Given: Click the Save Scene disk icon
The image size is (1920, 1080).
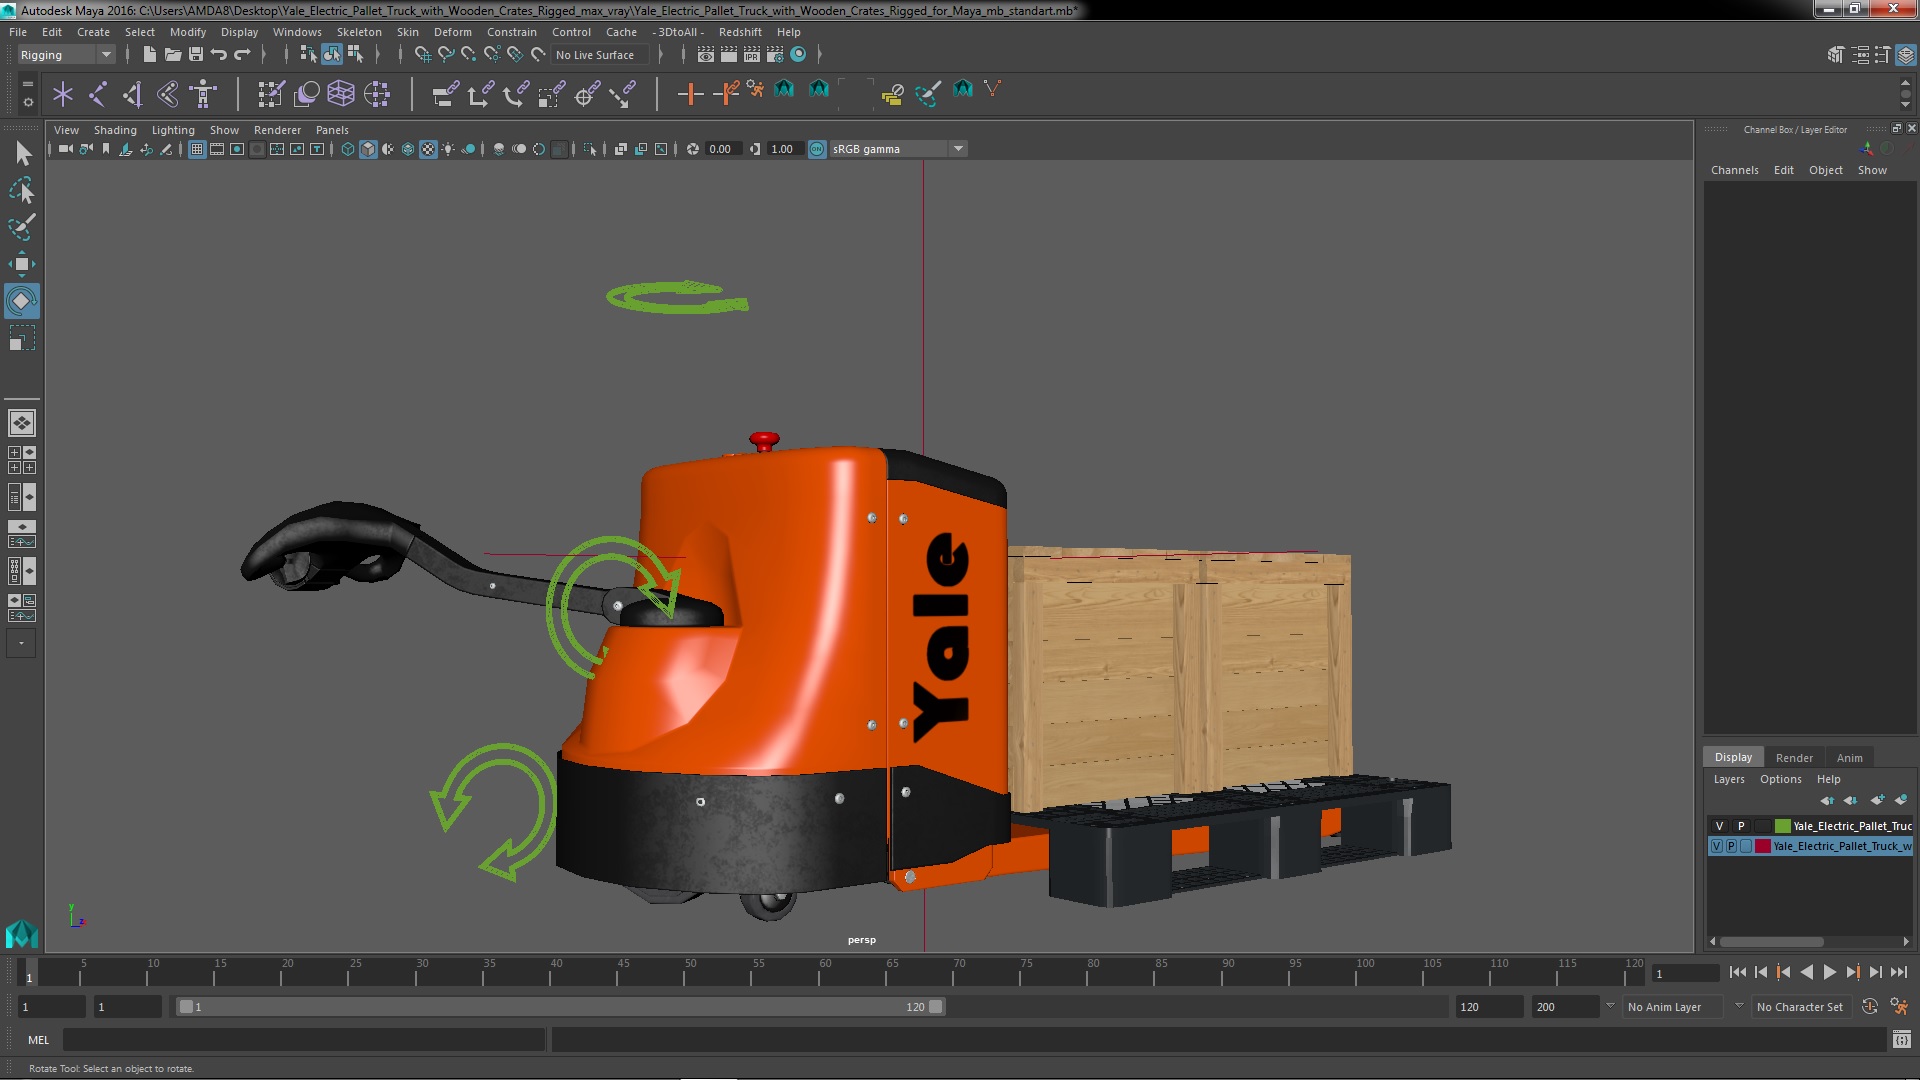Looking at the screenshot, I should click(x=196, y=55).
